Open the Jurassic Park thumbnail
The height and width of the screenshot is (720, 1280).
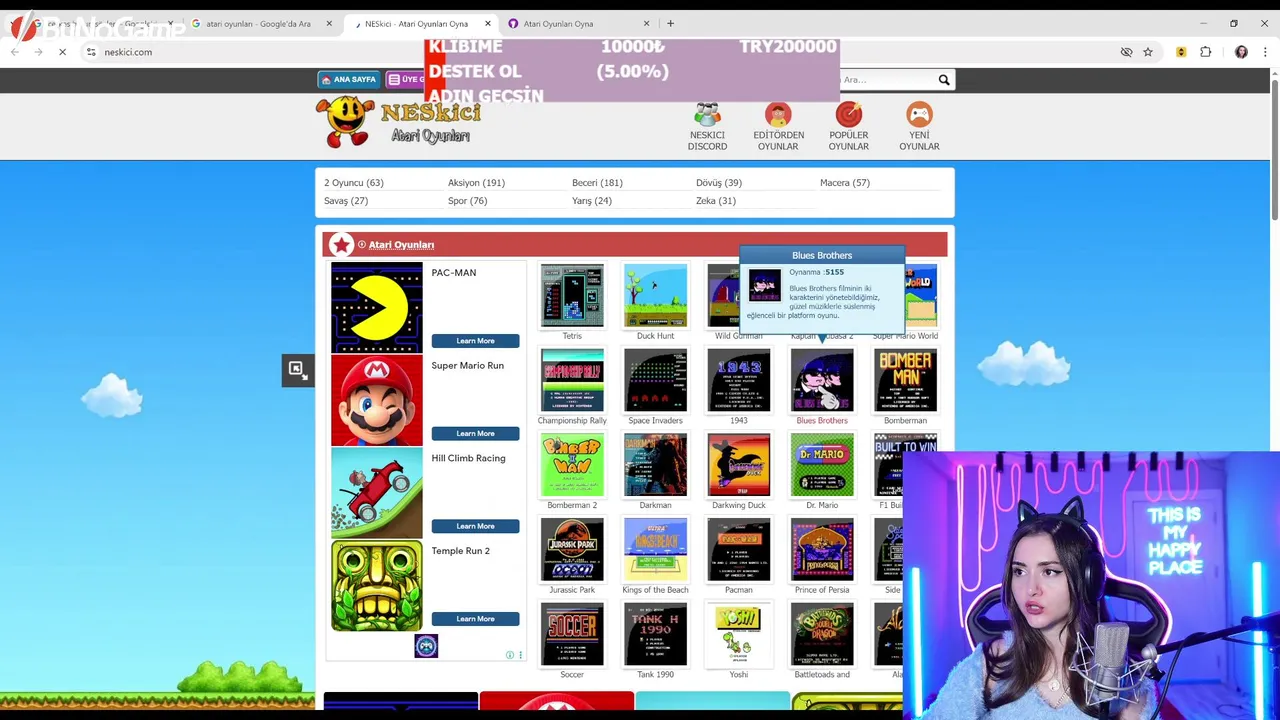point(572,550)
